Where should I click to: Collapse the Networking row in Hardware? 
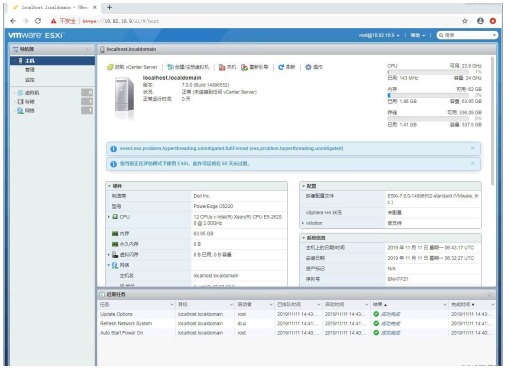point(109,265)
